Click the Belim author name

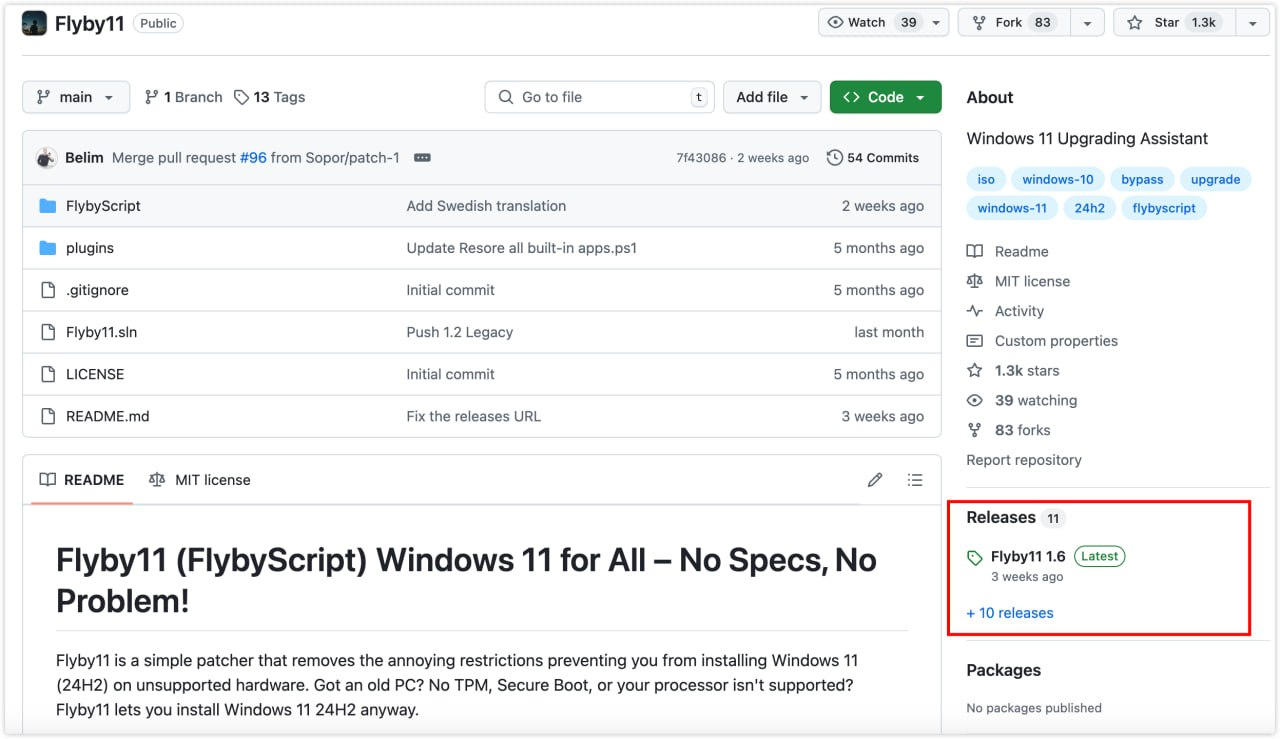pyautogui.click(x=84, y=158)
